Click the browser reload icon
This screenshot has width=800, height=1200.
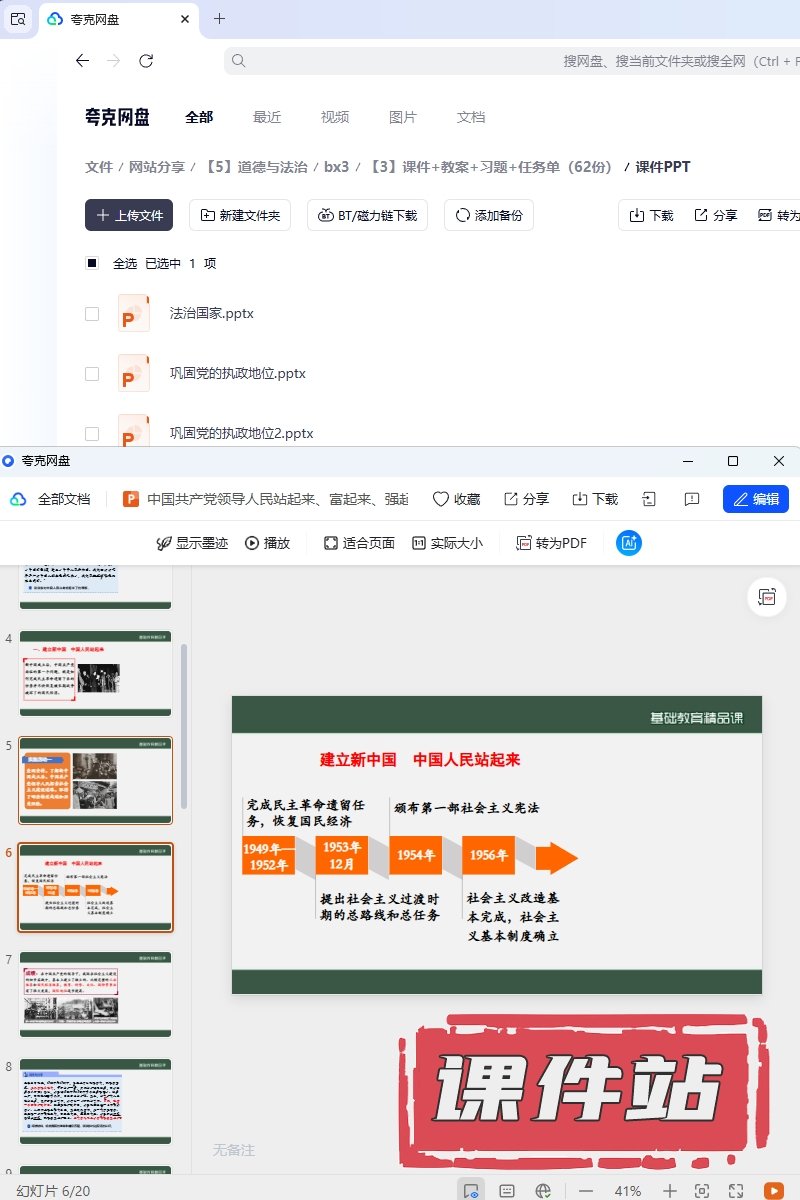click(x=146, y=61)
